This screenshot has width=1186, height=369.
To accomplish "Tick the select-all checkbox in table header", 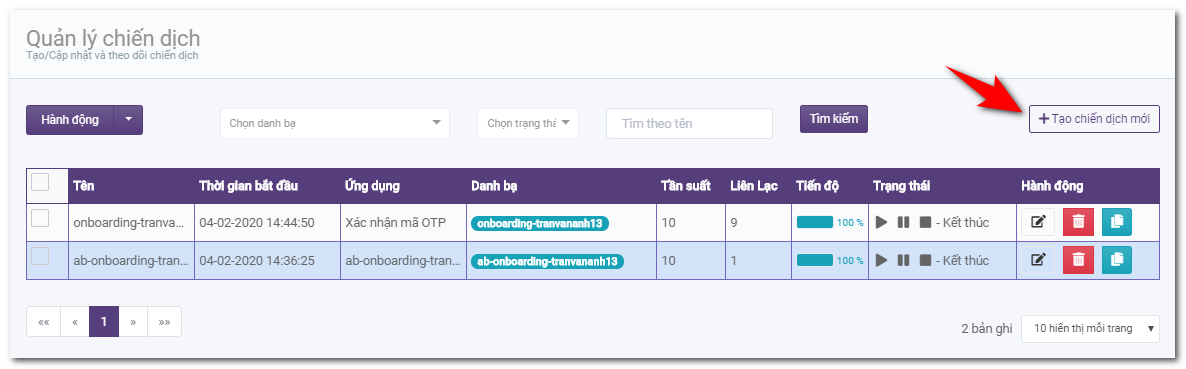I will pos(40,182).
